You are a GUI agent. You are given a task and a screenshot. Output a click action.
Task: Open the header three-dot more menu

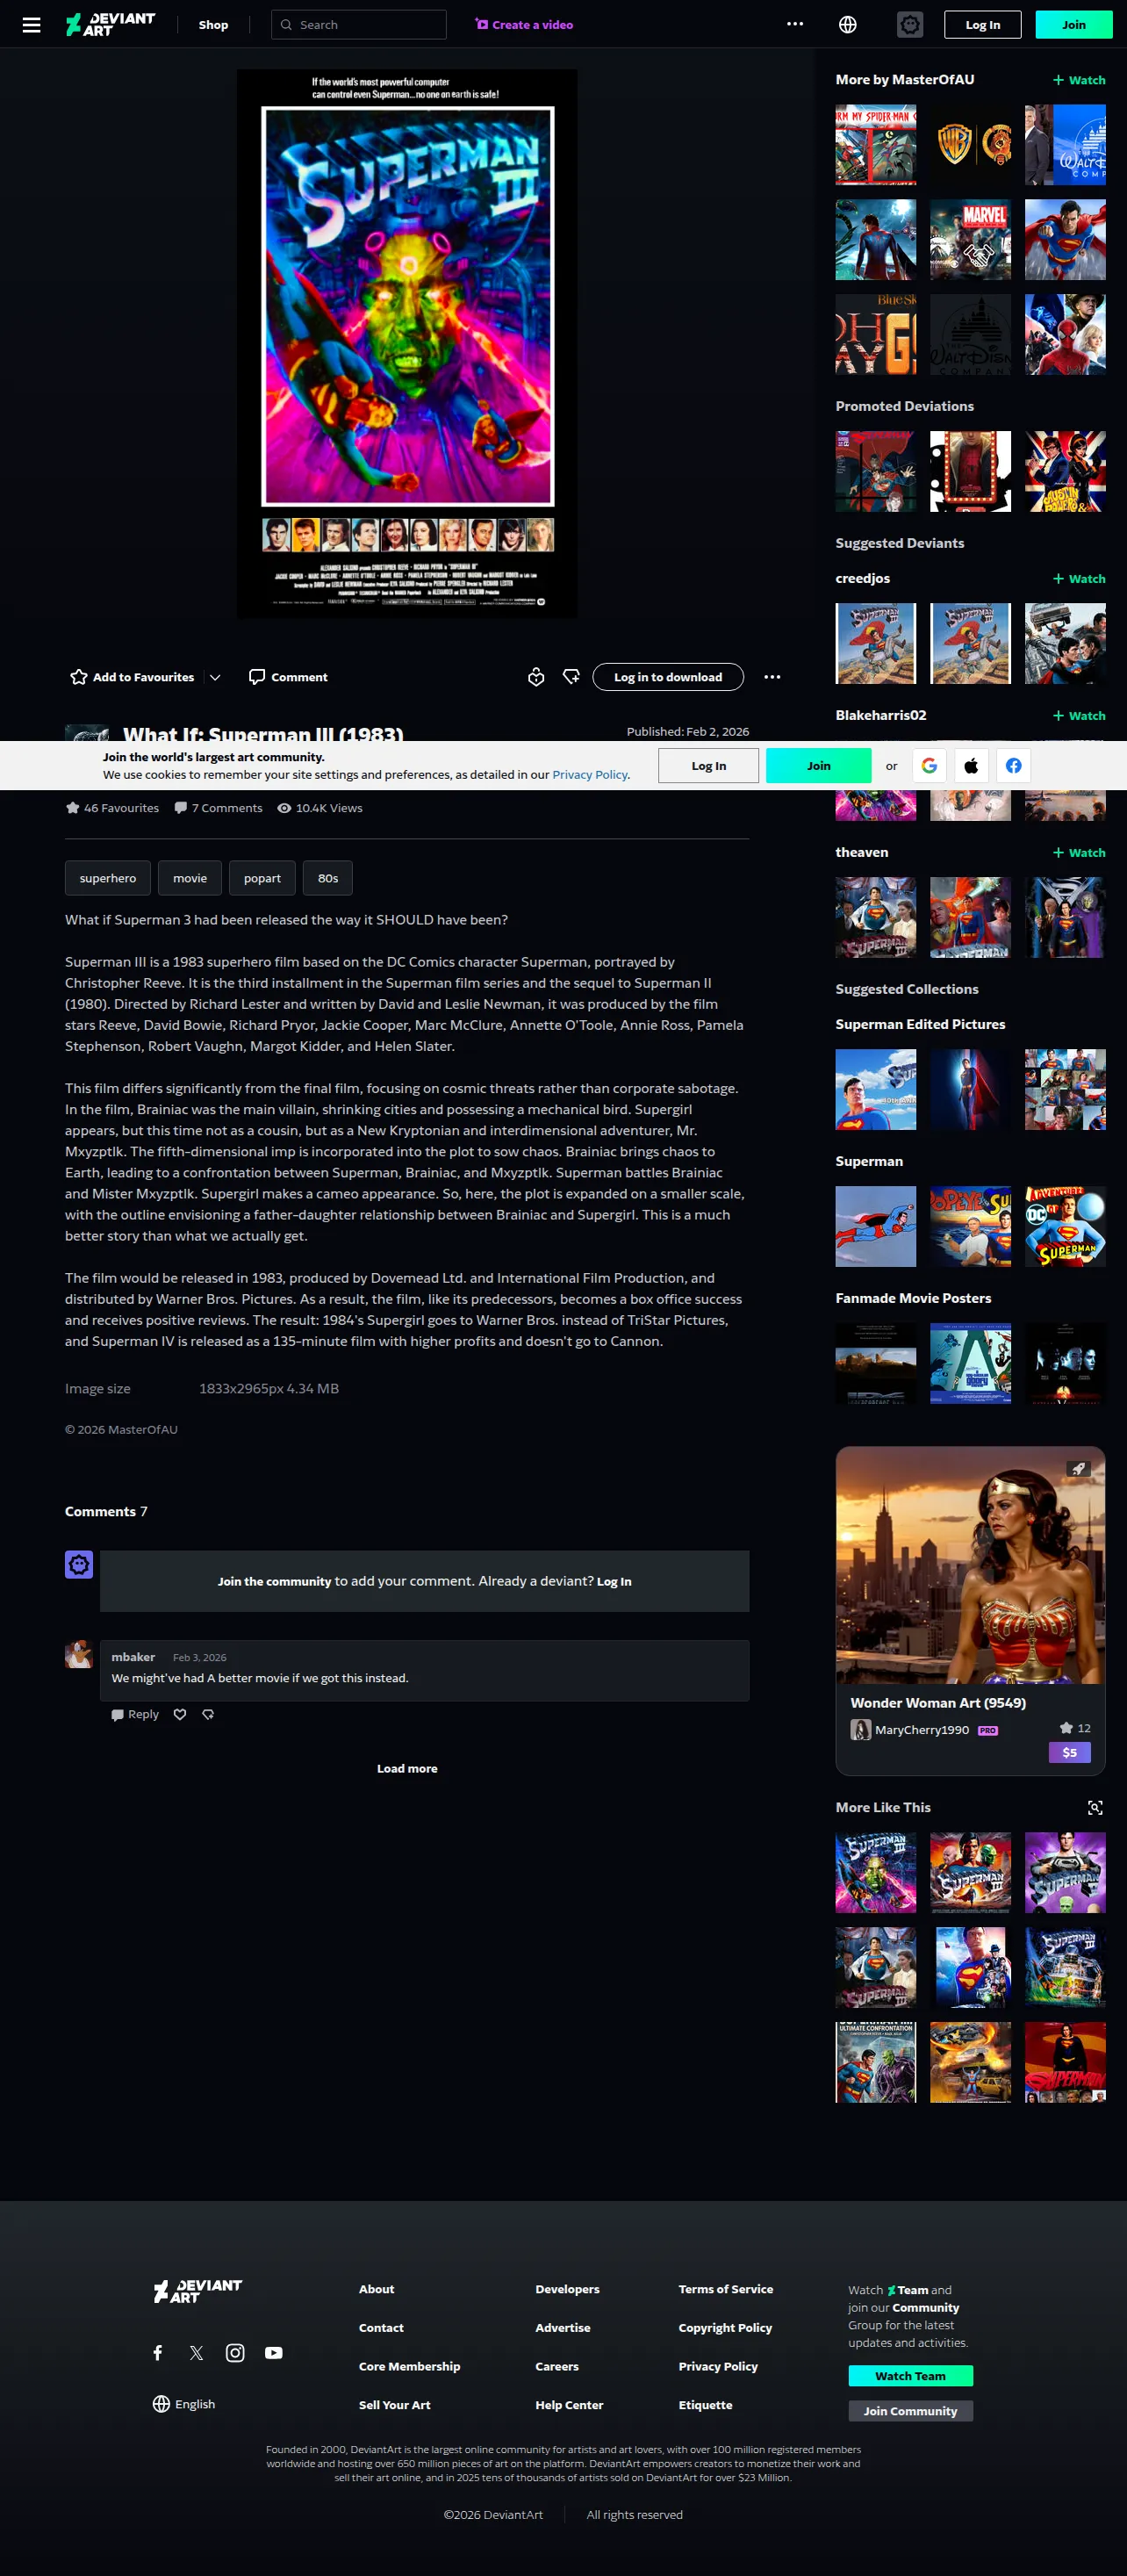(x=795, y=24)
